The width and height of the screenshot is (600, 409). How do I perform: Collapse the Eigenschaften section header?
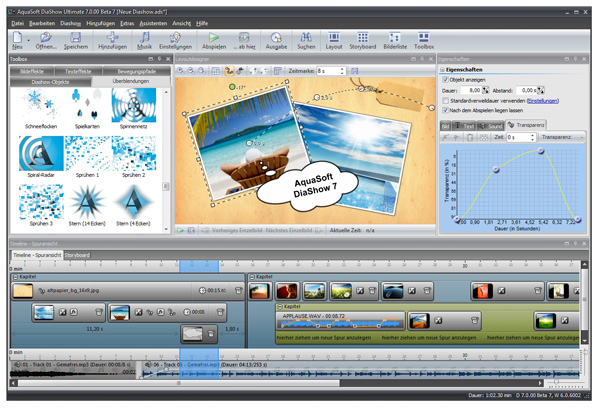(443, 69)
